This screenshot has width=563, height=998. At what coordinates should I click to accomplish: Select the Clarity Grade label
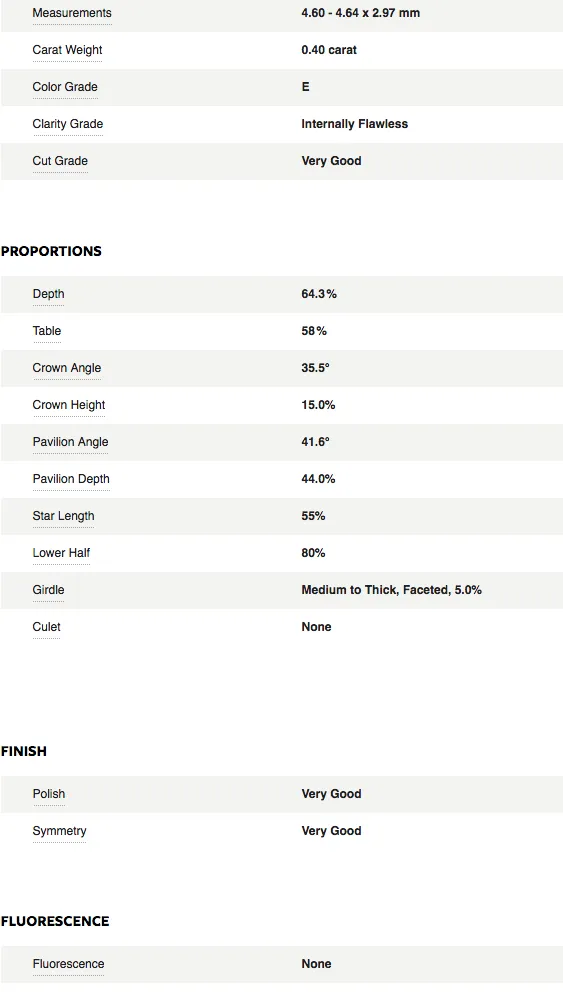[x=67, y=123]
